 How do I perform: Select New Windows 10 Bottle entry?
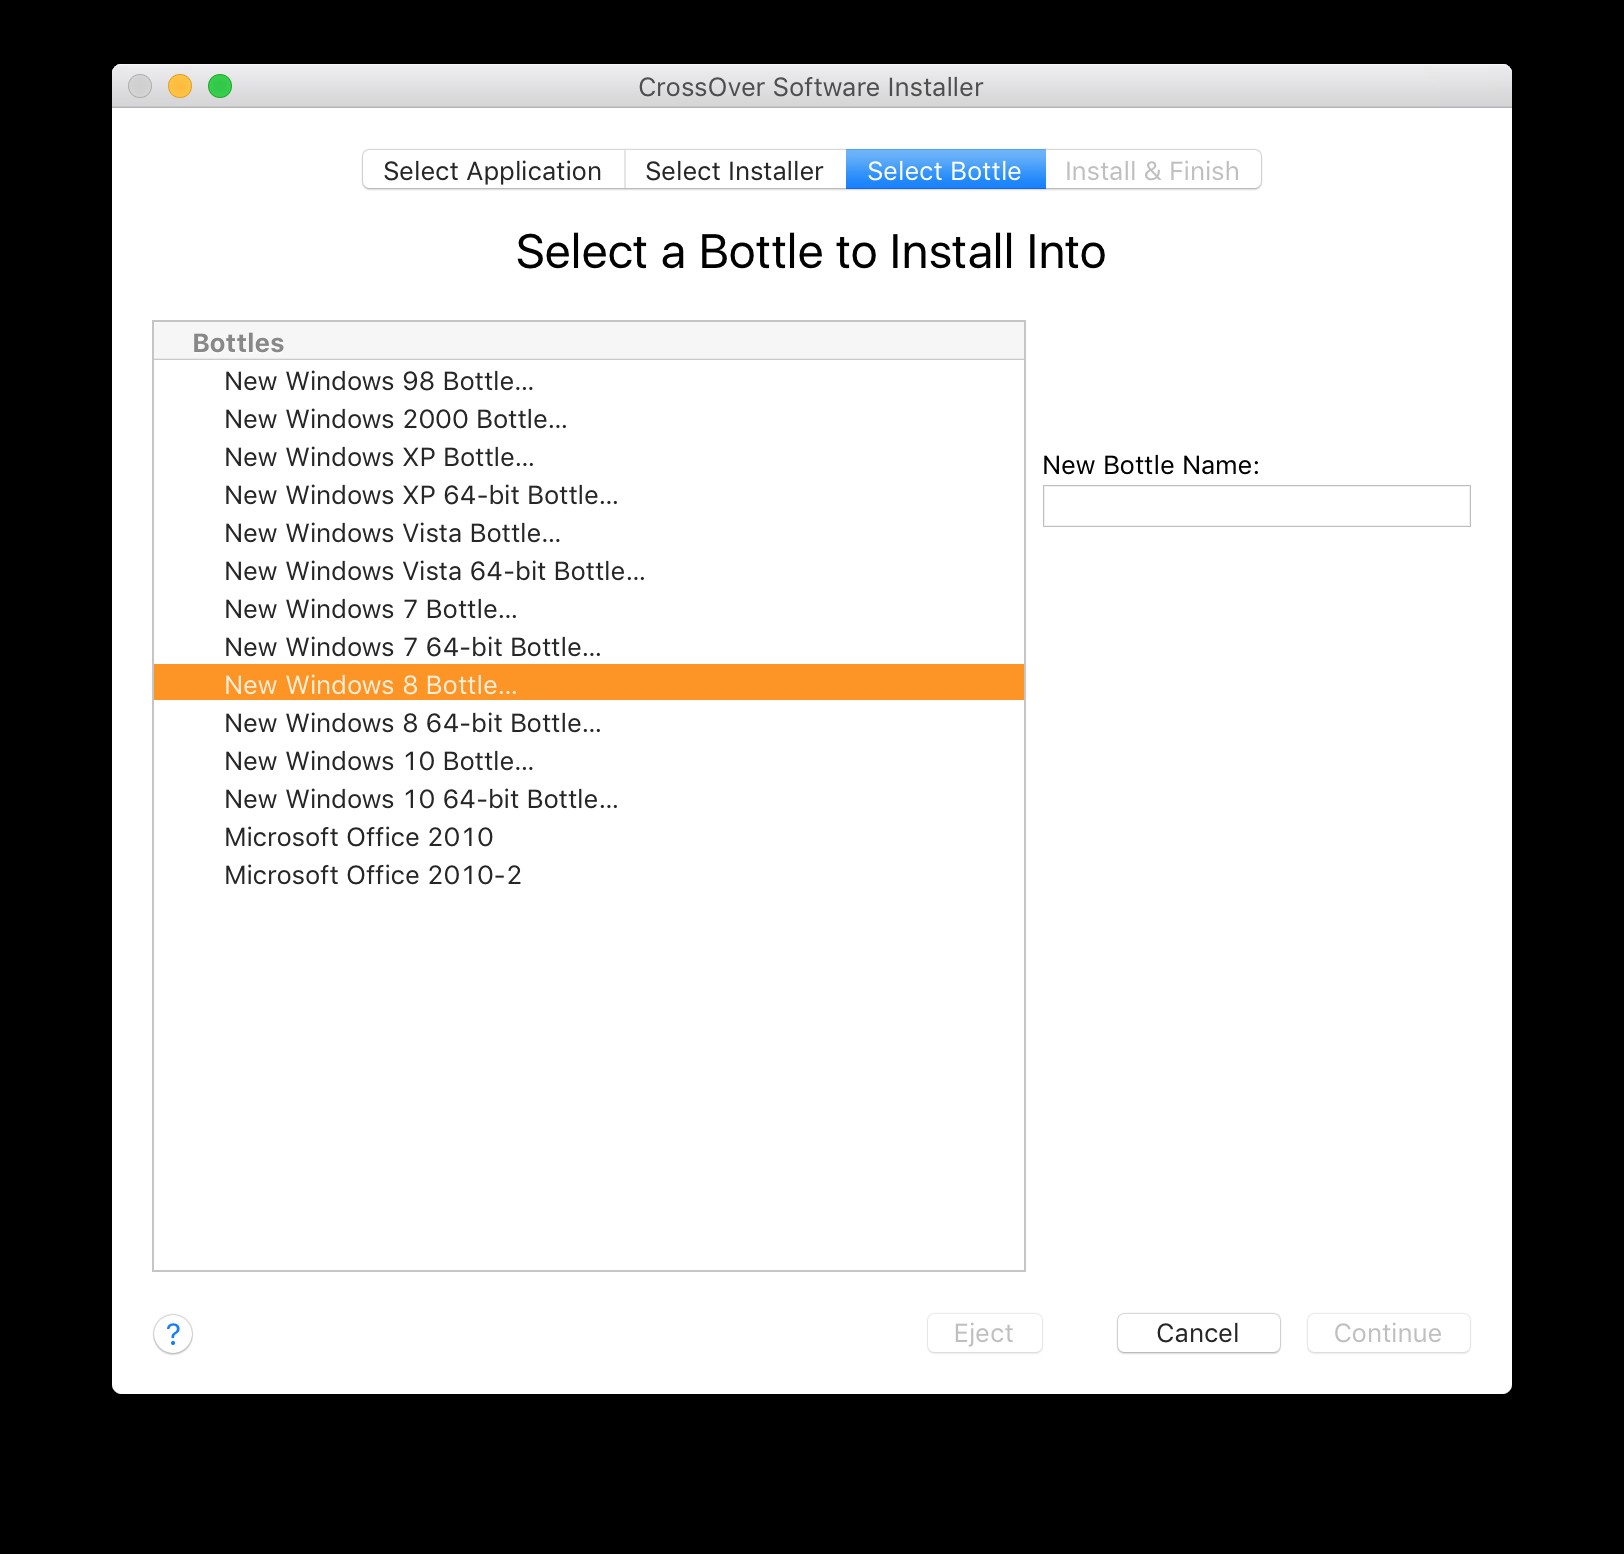tap(379, 761)
